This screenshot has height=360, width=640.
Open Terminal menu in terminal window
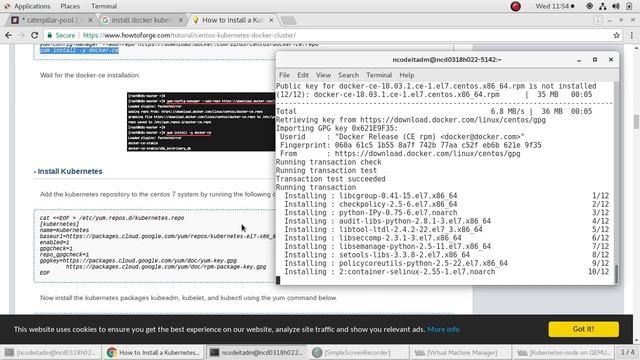(x=379, y=75)
